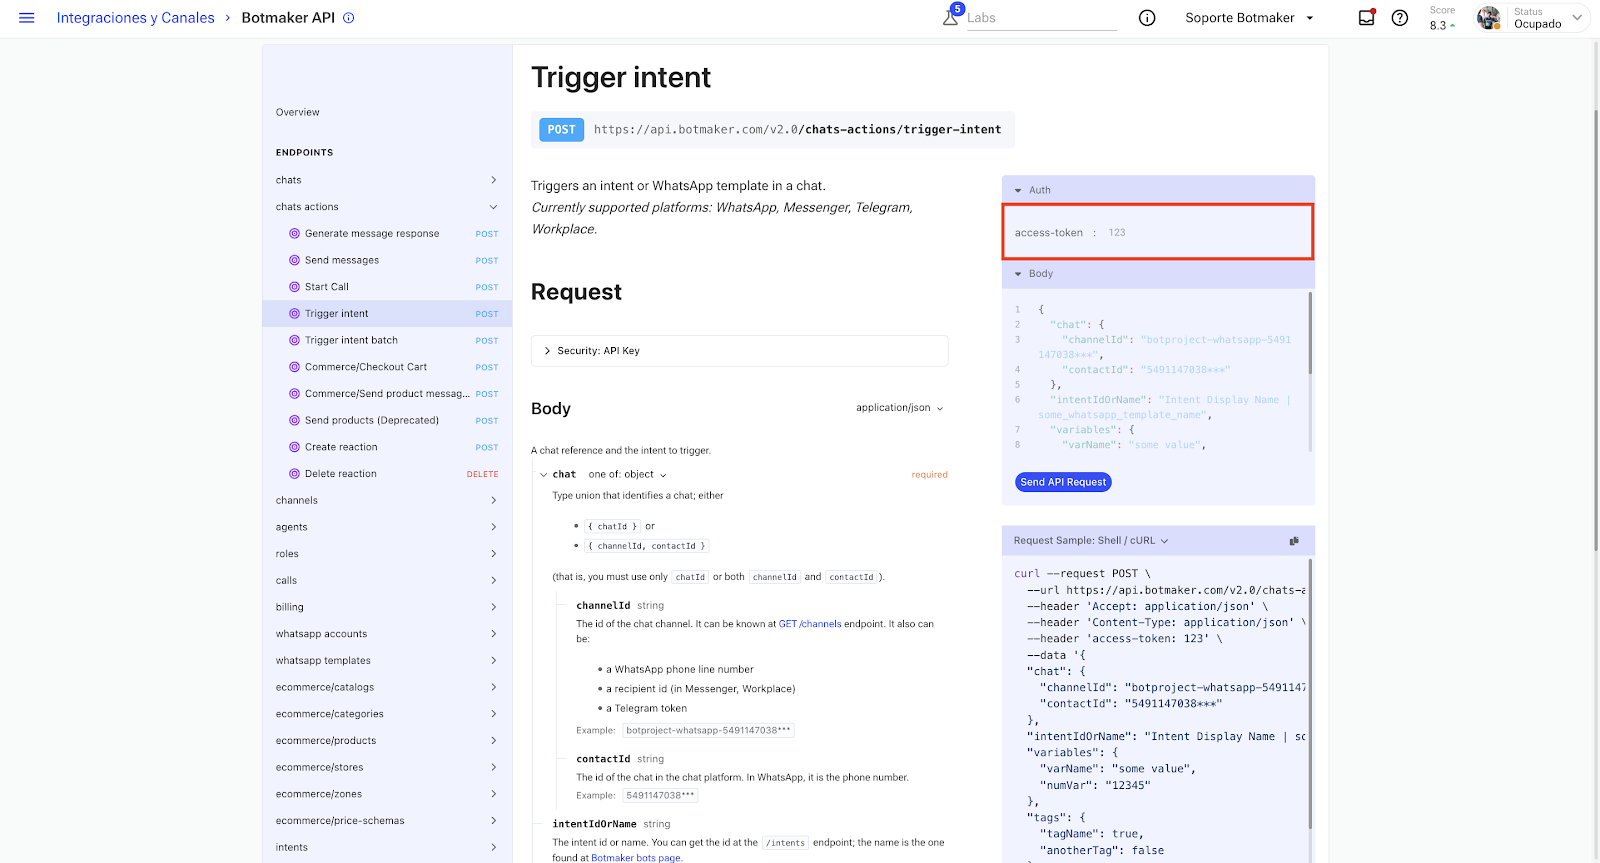Image resolution: width=1600 pixels, height=863 pixels.
Task: Collapse the chat object property
Action: pyautogui.click(x=544, y=475)
